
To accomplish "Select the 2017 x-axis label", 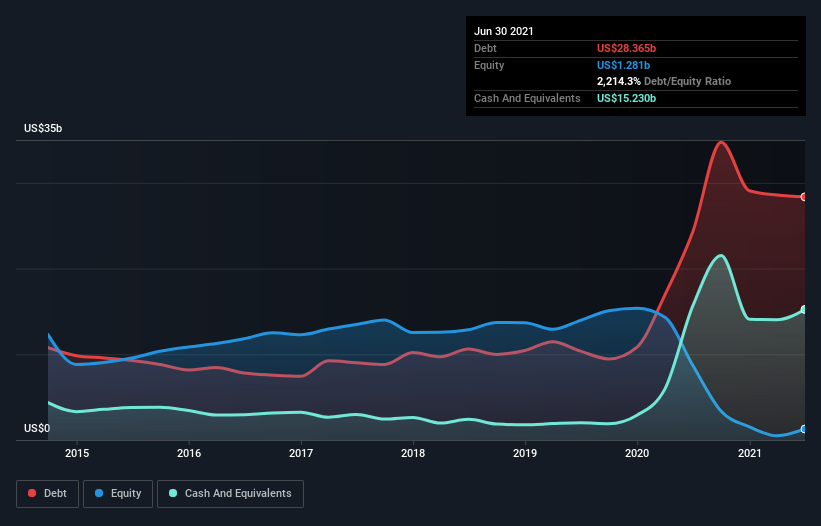I will click(301, 454).
